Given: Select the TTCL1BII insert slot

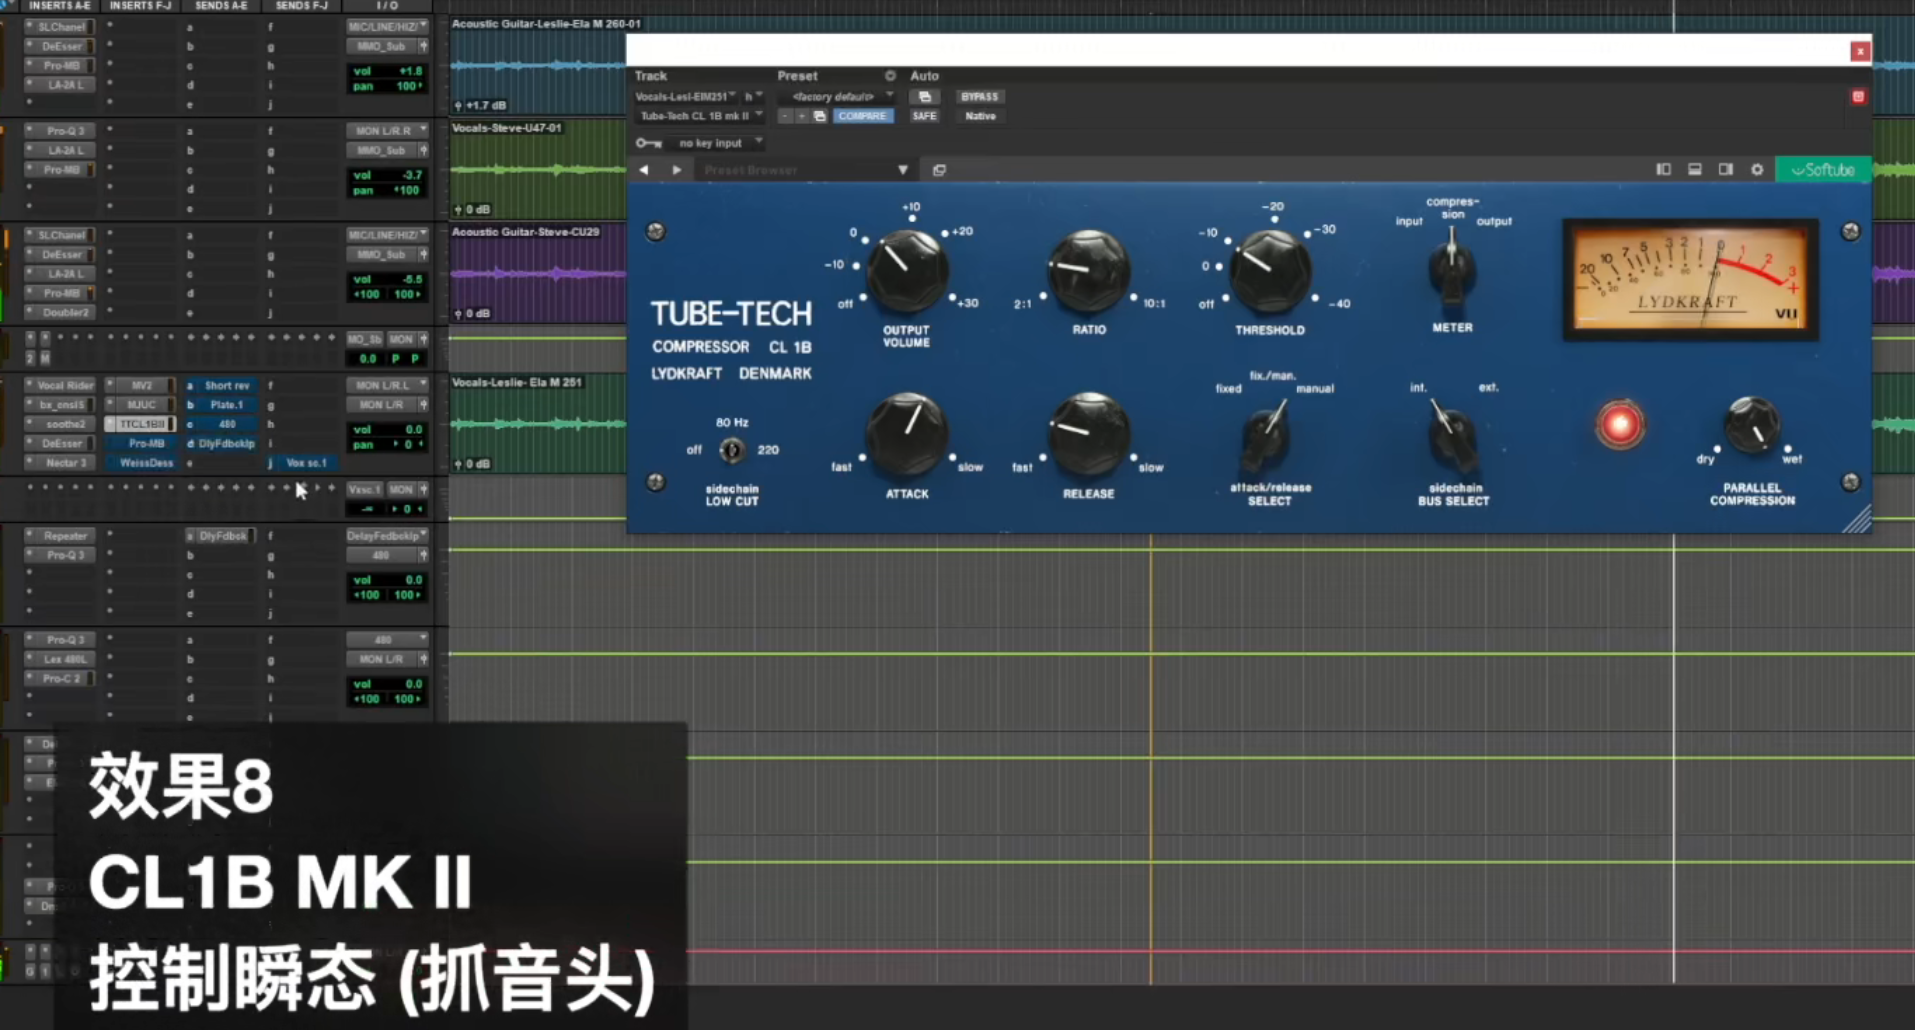Looking at the screenshot, I should [141, 424].
